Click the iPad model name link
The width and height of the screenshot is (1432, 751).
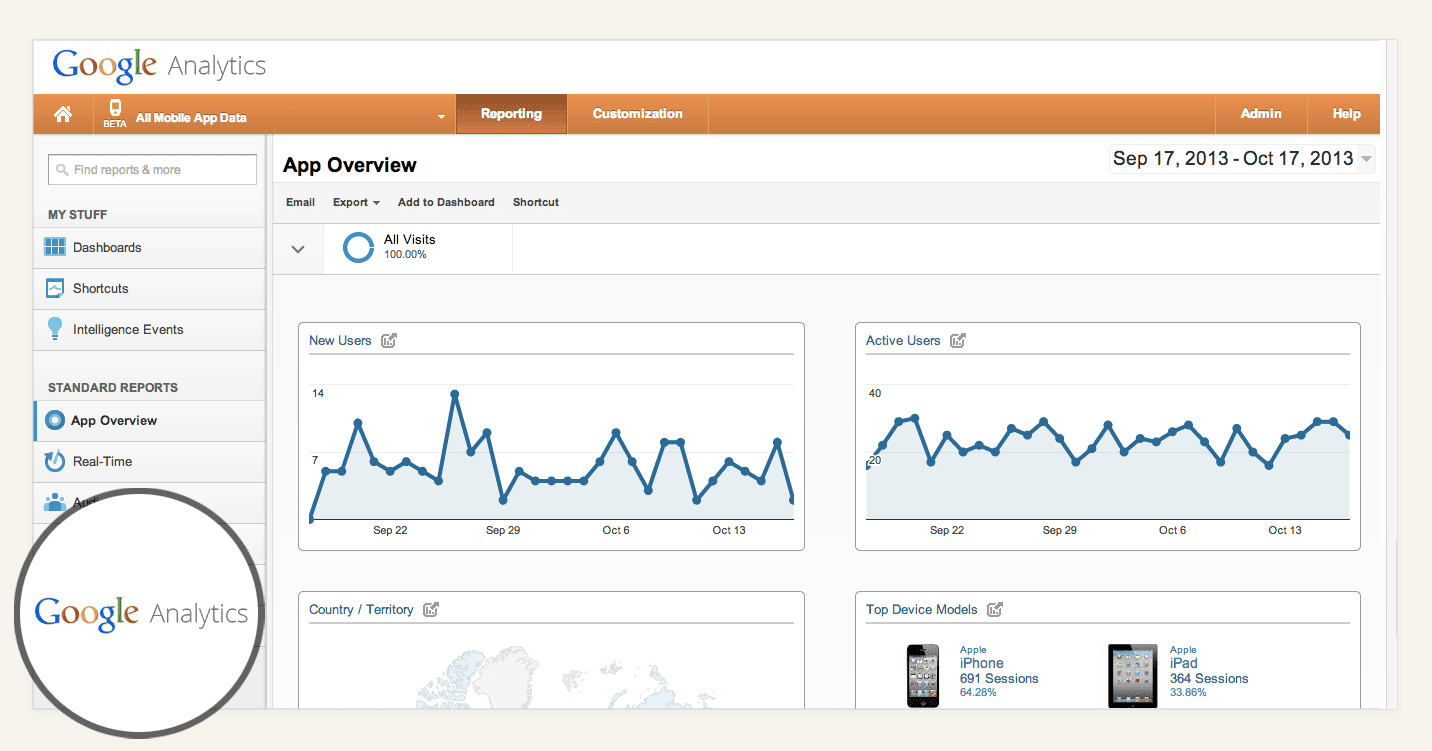click(x=1183, y=663)
